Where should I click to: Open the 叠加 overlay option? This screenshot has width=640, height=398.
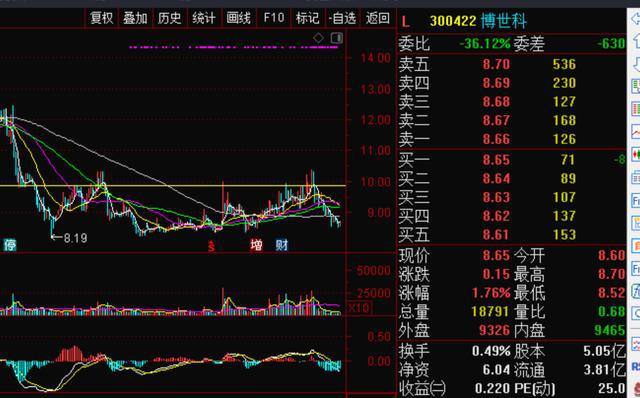pyautogui.click(x=135, y=18)
